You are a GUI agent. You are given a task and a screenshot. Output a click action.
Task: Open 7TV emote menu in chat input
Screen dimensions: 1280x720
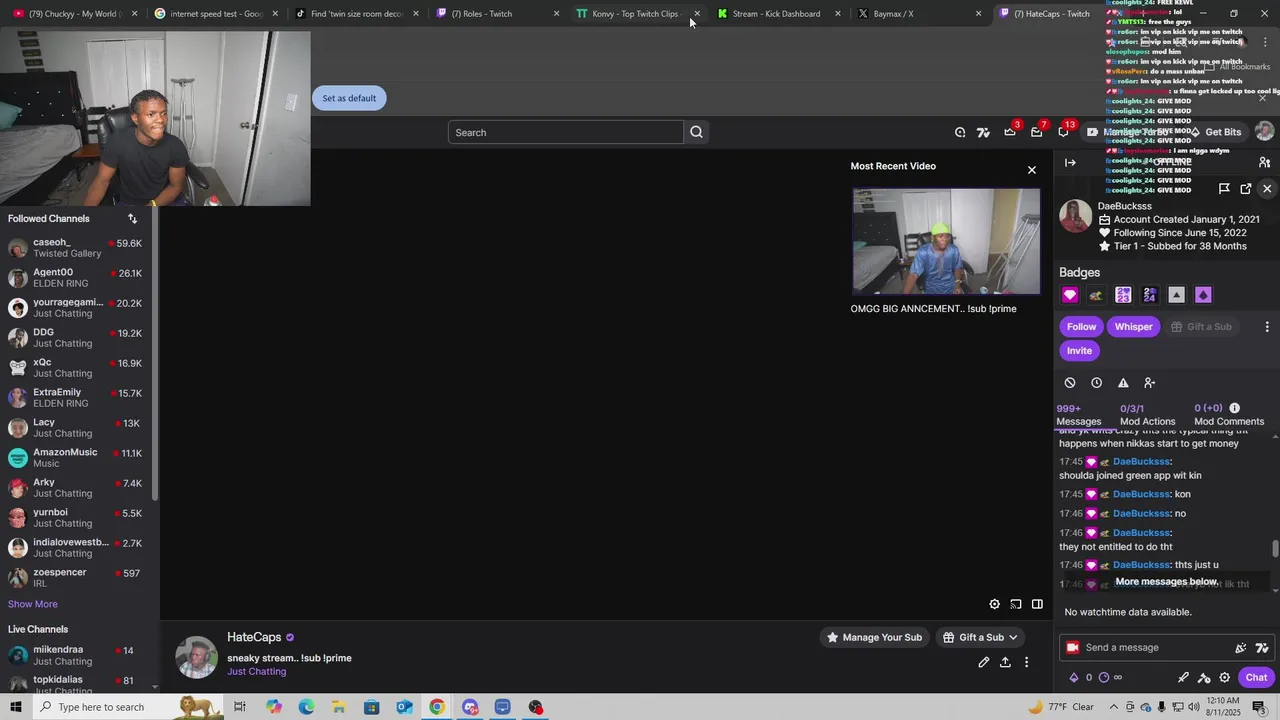1262,648
